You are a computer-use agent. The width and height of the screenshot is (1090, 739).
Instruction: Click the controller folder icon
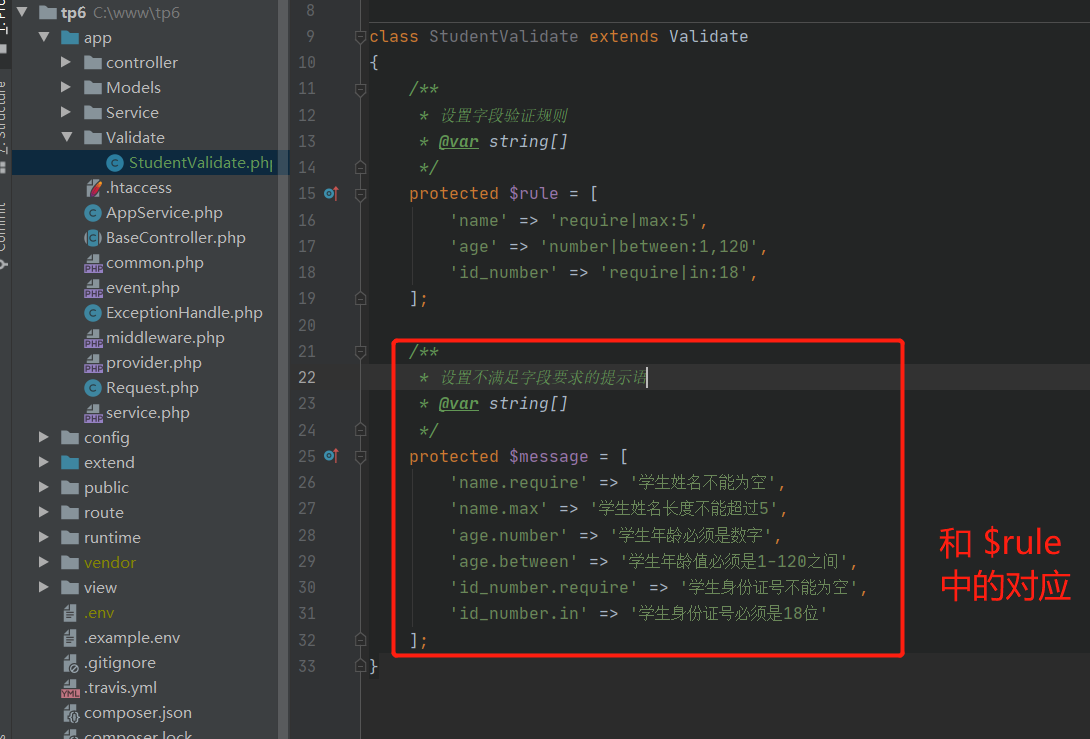pos(93,63)
